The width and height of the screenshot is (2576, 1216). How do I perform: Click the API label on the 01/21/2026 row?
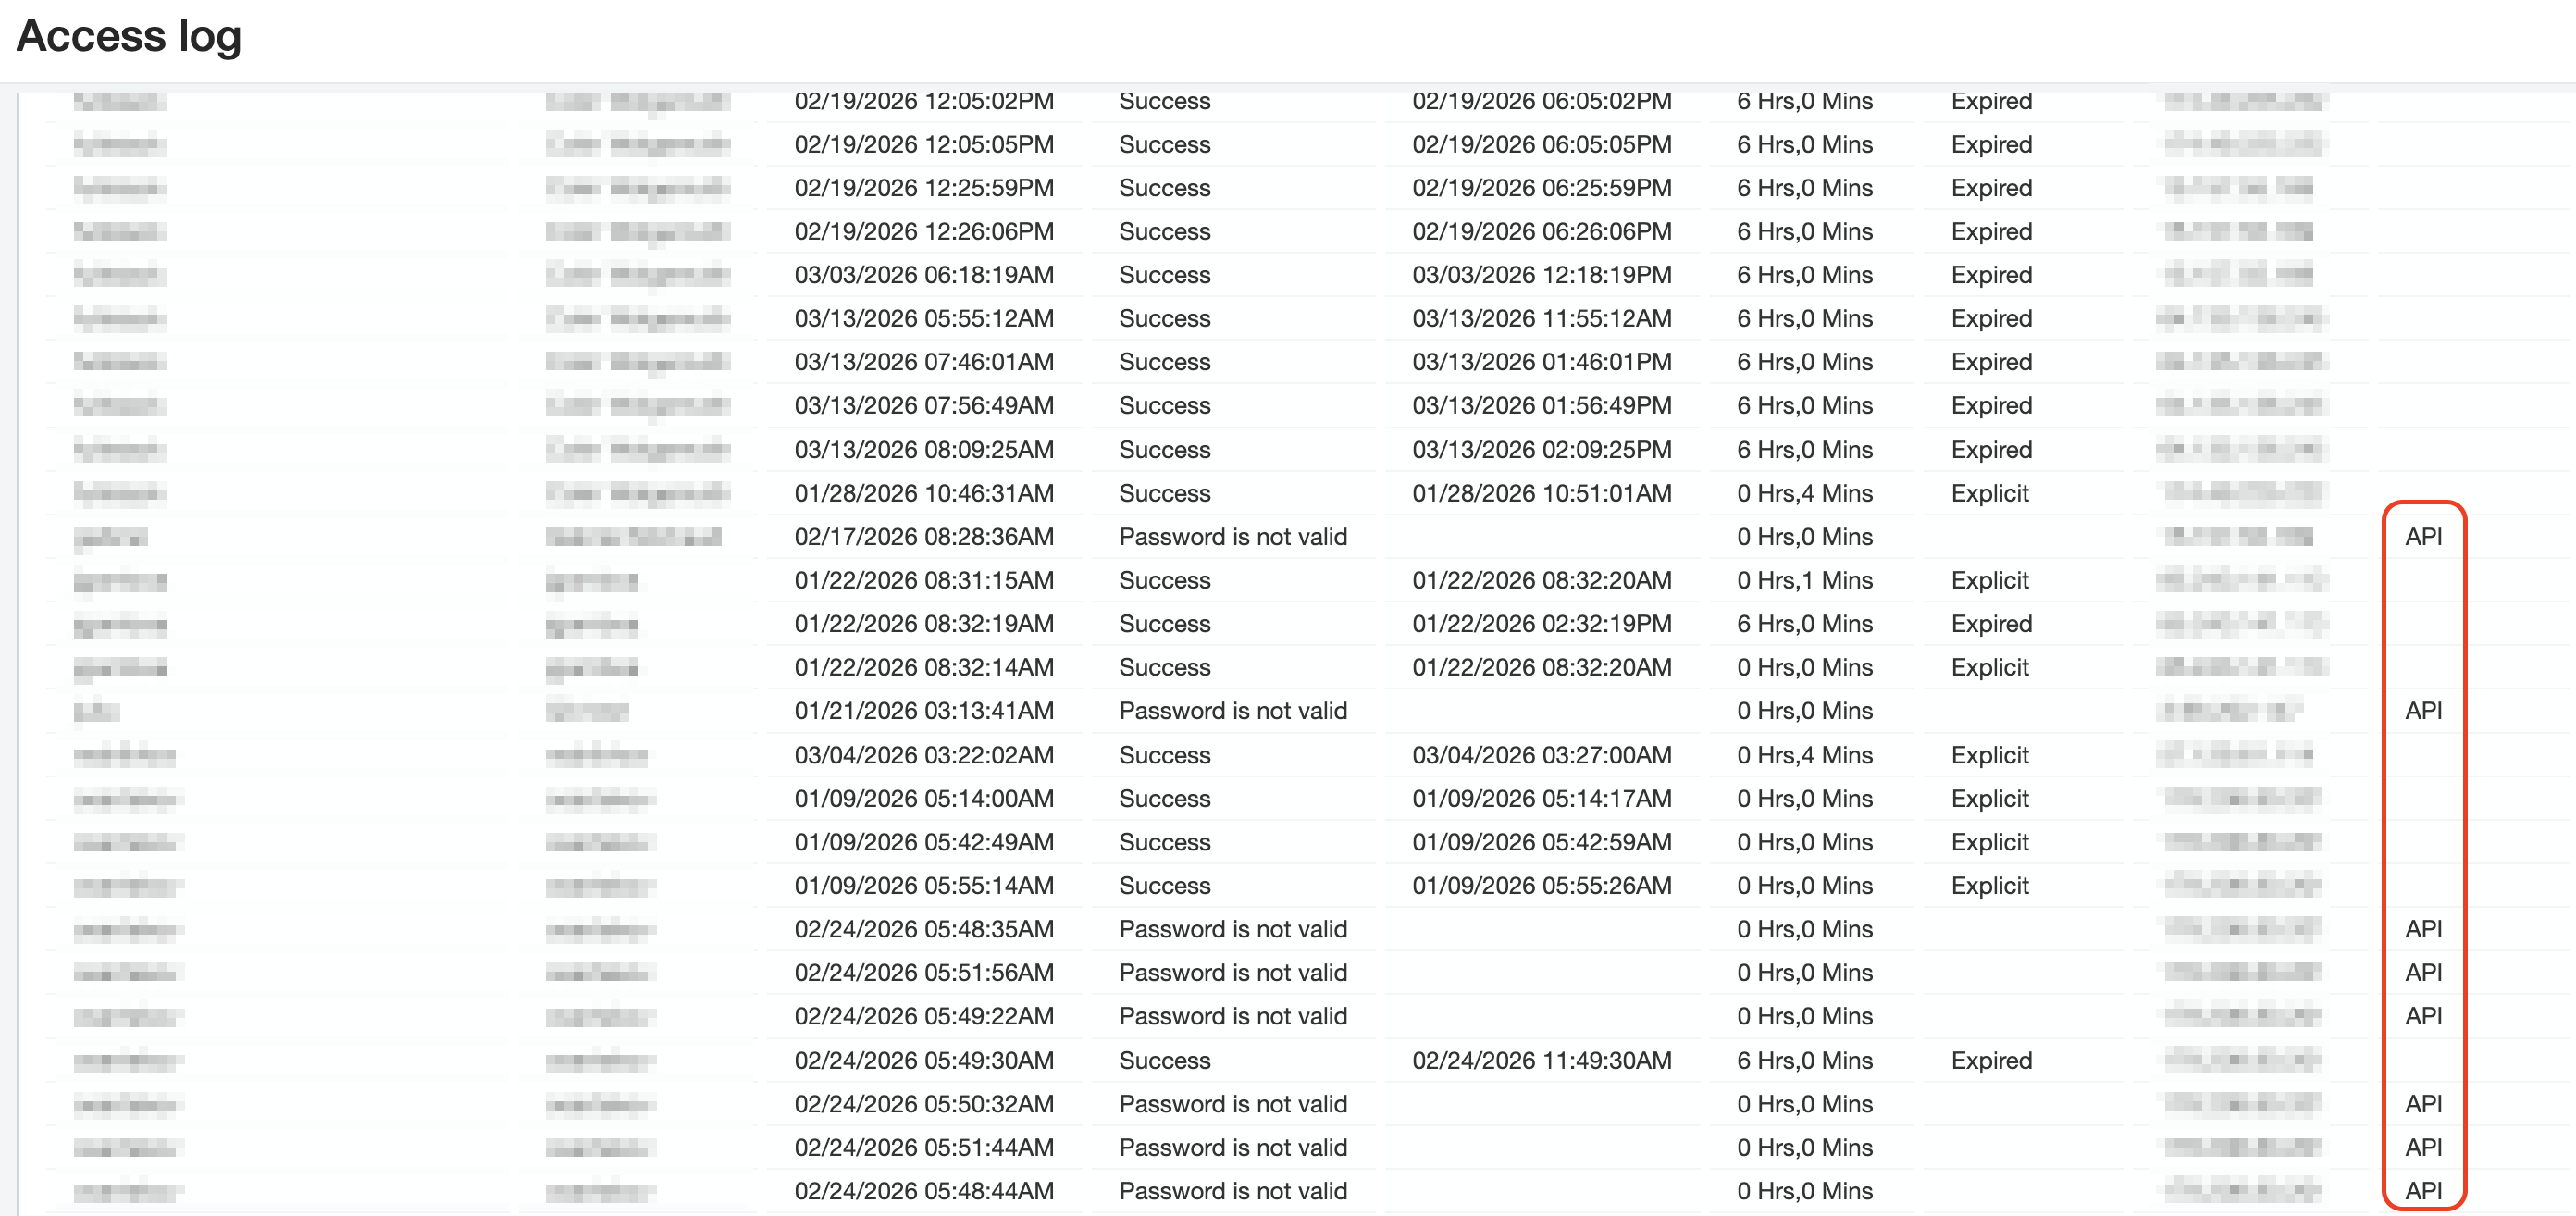pyautogui.click(x=2424, y=710)
